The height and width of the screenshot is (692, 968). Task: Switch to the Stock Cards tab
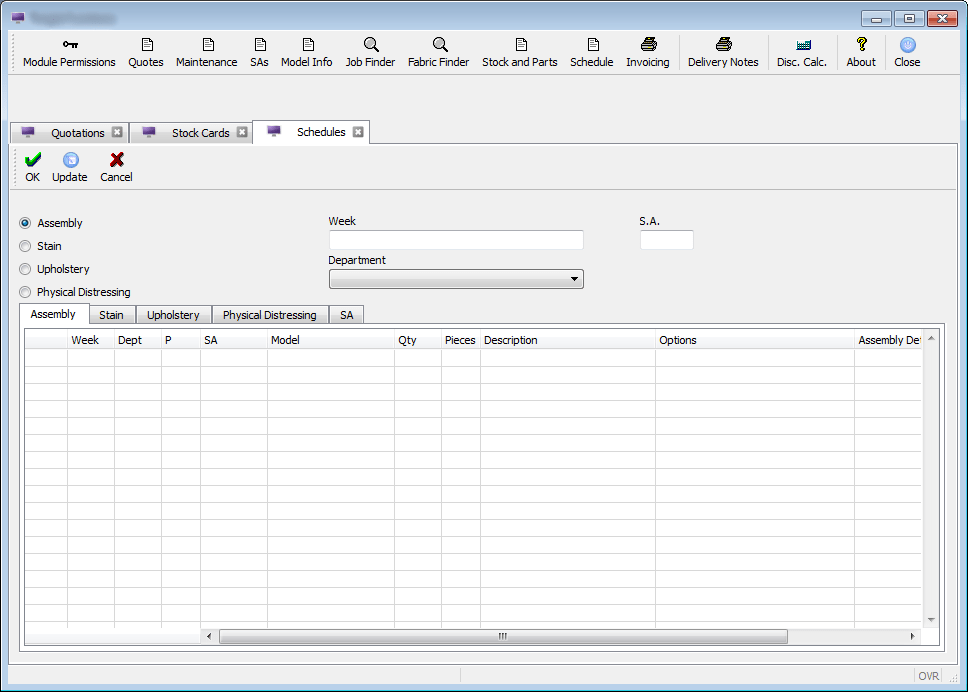[200, 133]
